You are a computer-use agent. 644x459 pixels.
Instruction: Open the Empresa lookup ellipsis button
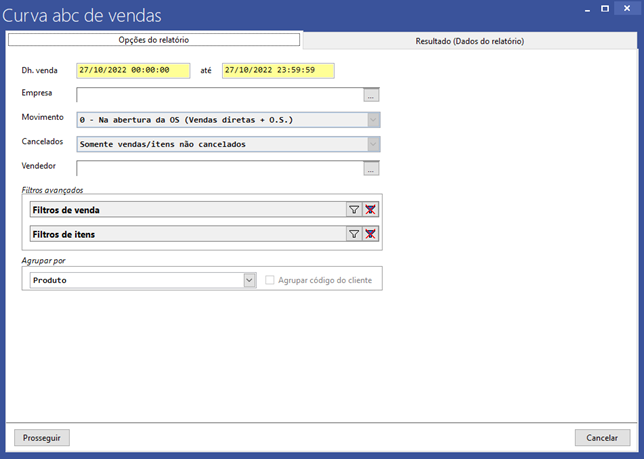[x=372, y=96]
